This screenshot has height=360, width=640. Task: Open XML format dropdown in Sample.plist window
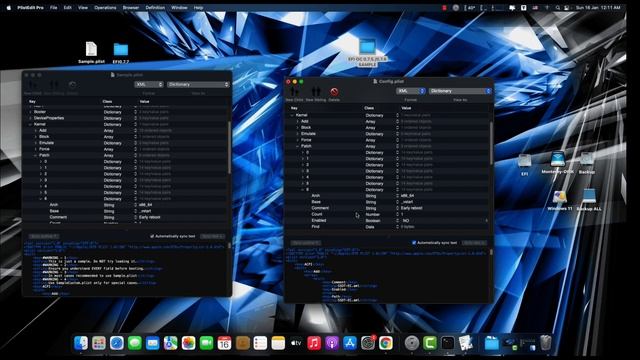149,84
